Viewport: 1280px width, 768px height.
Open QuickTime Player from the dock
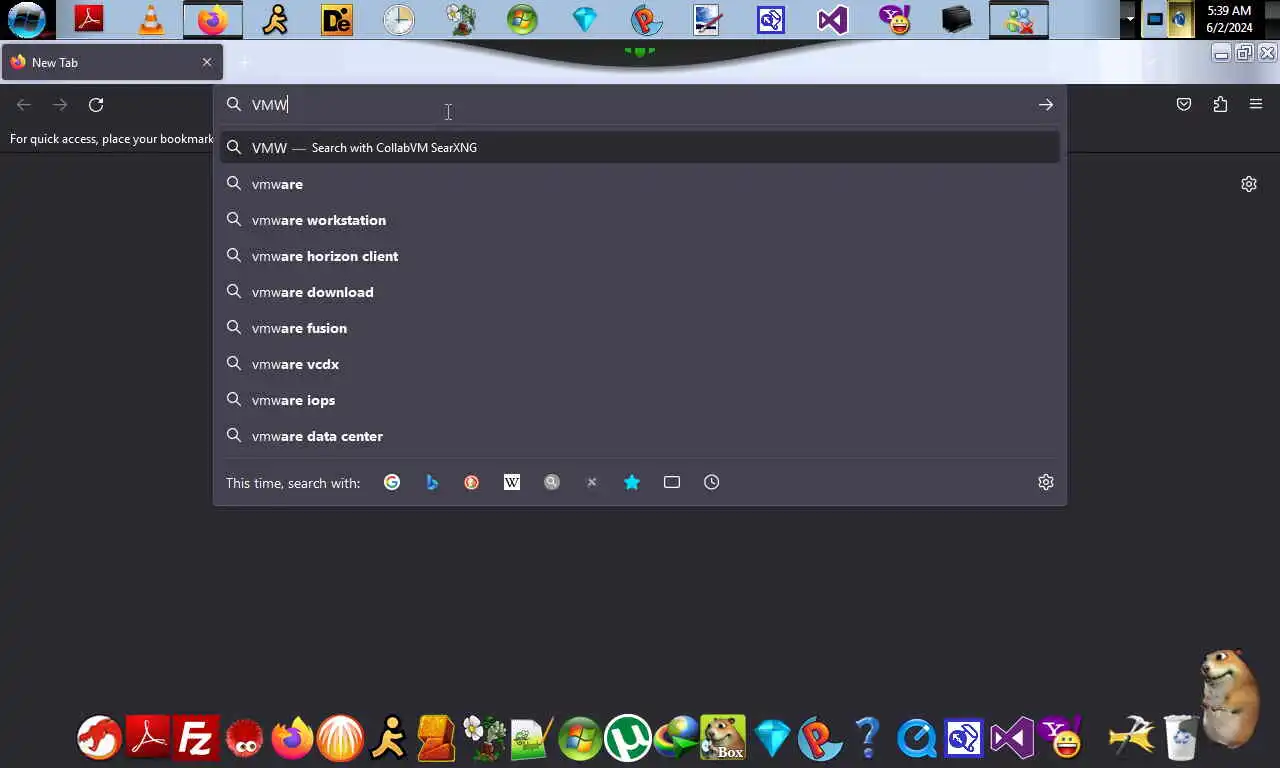pos(916,739)
